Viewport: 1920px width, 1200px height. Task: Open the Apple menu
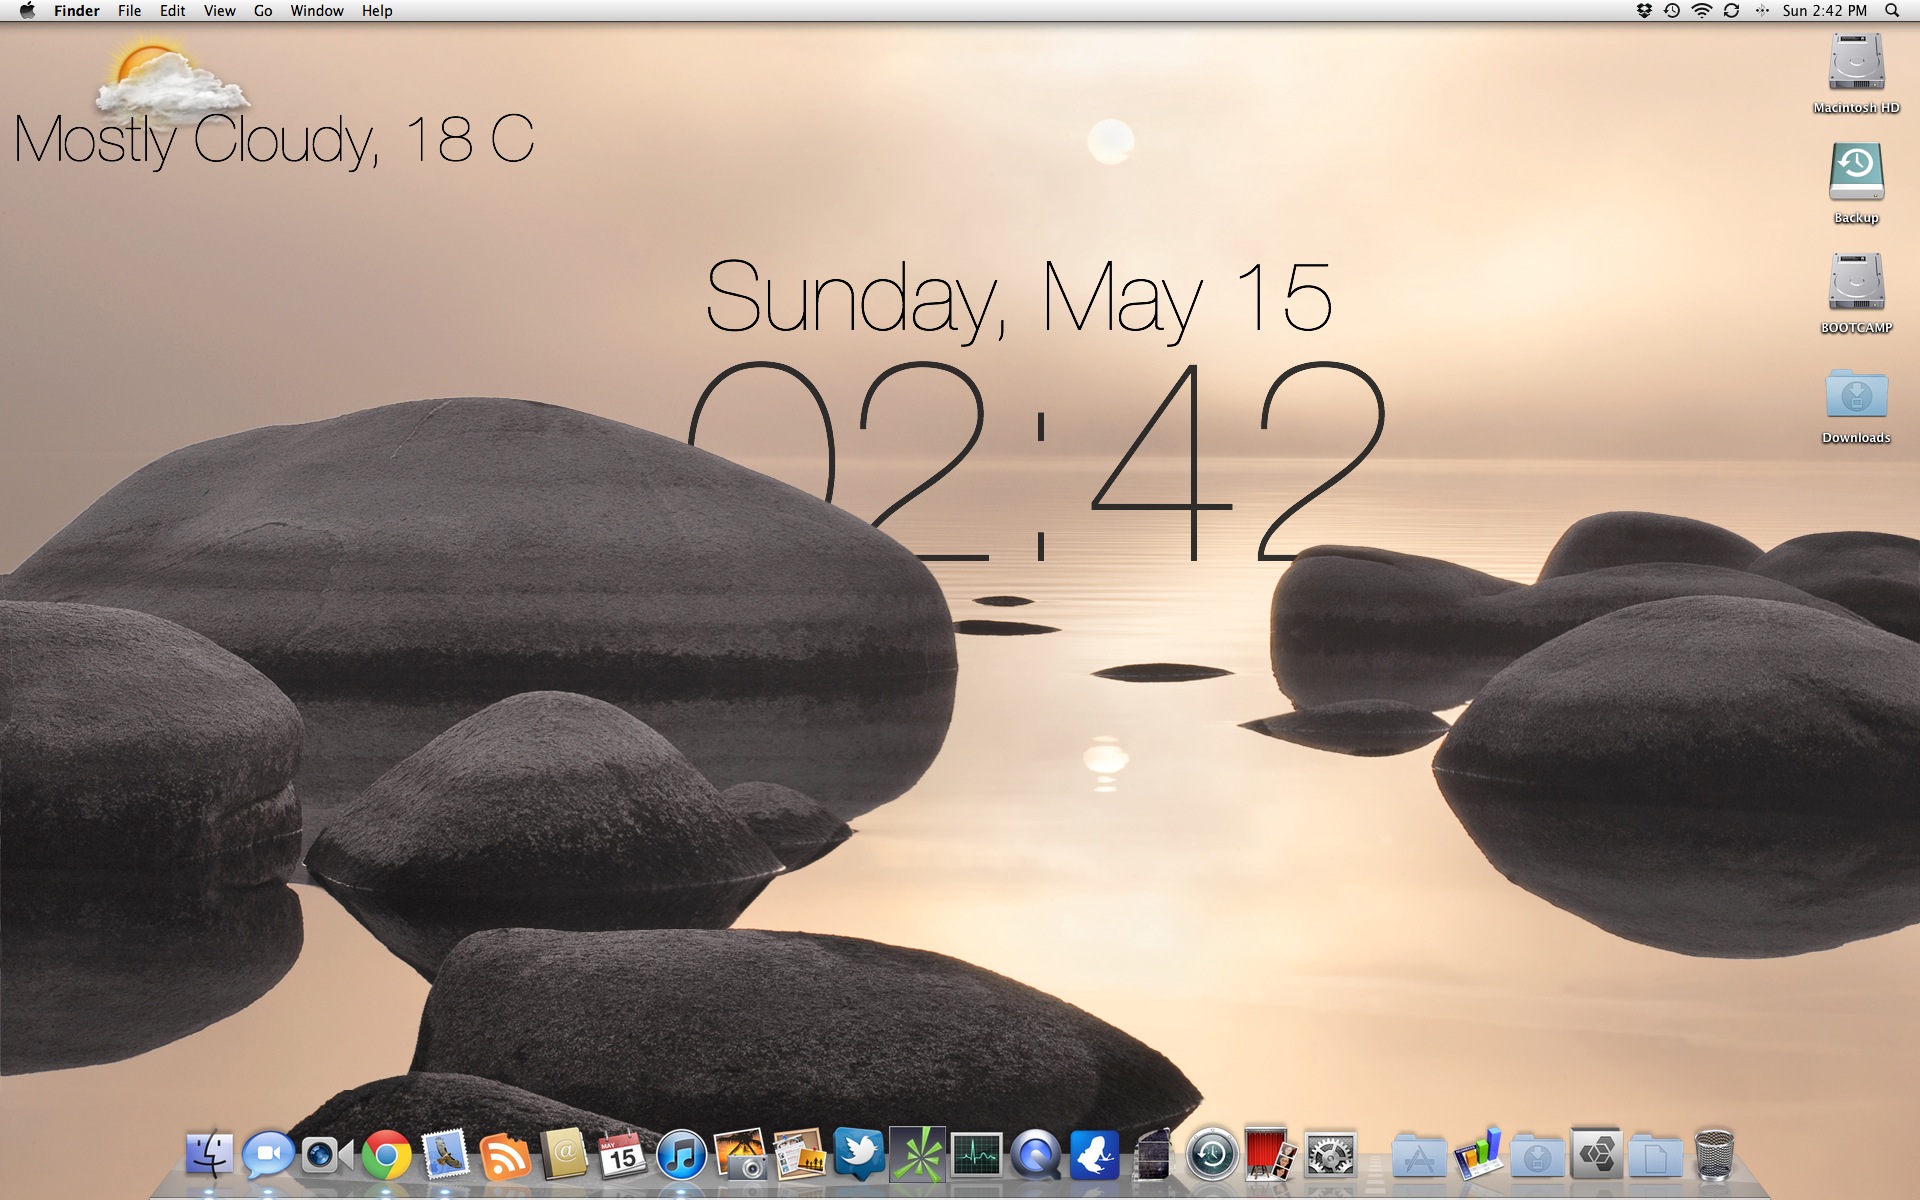[x=27, y=11]
